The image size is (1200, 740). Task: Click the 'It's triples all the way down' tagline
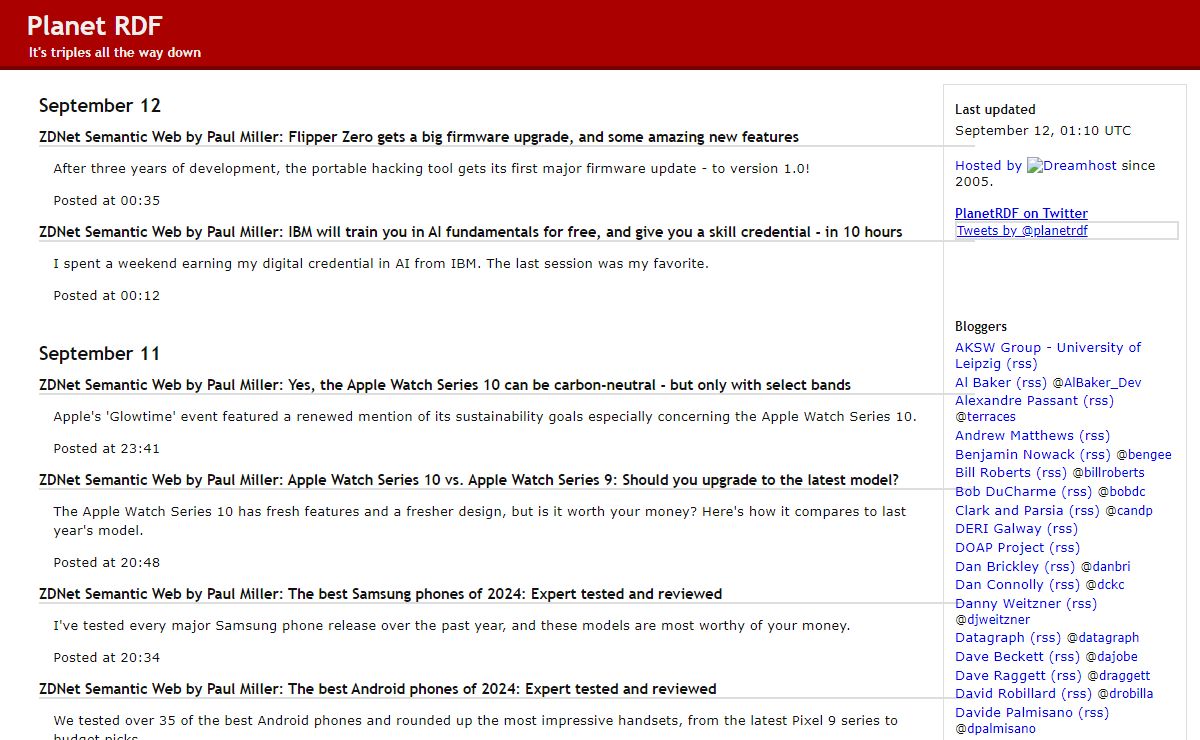point(115,53)
